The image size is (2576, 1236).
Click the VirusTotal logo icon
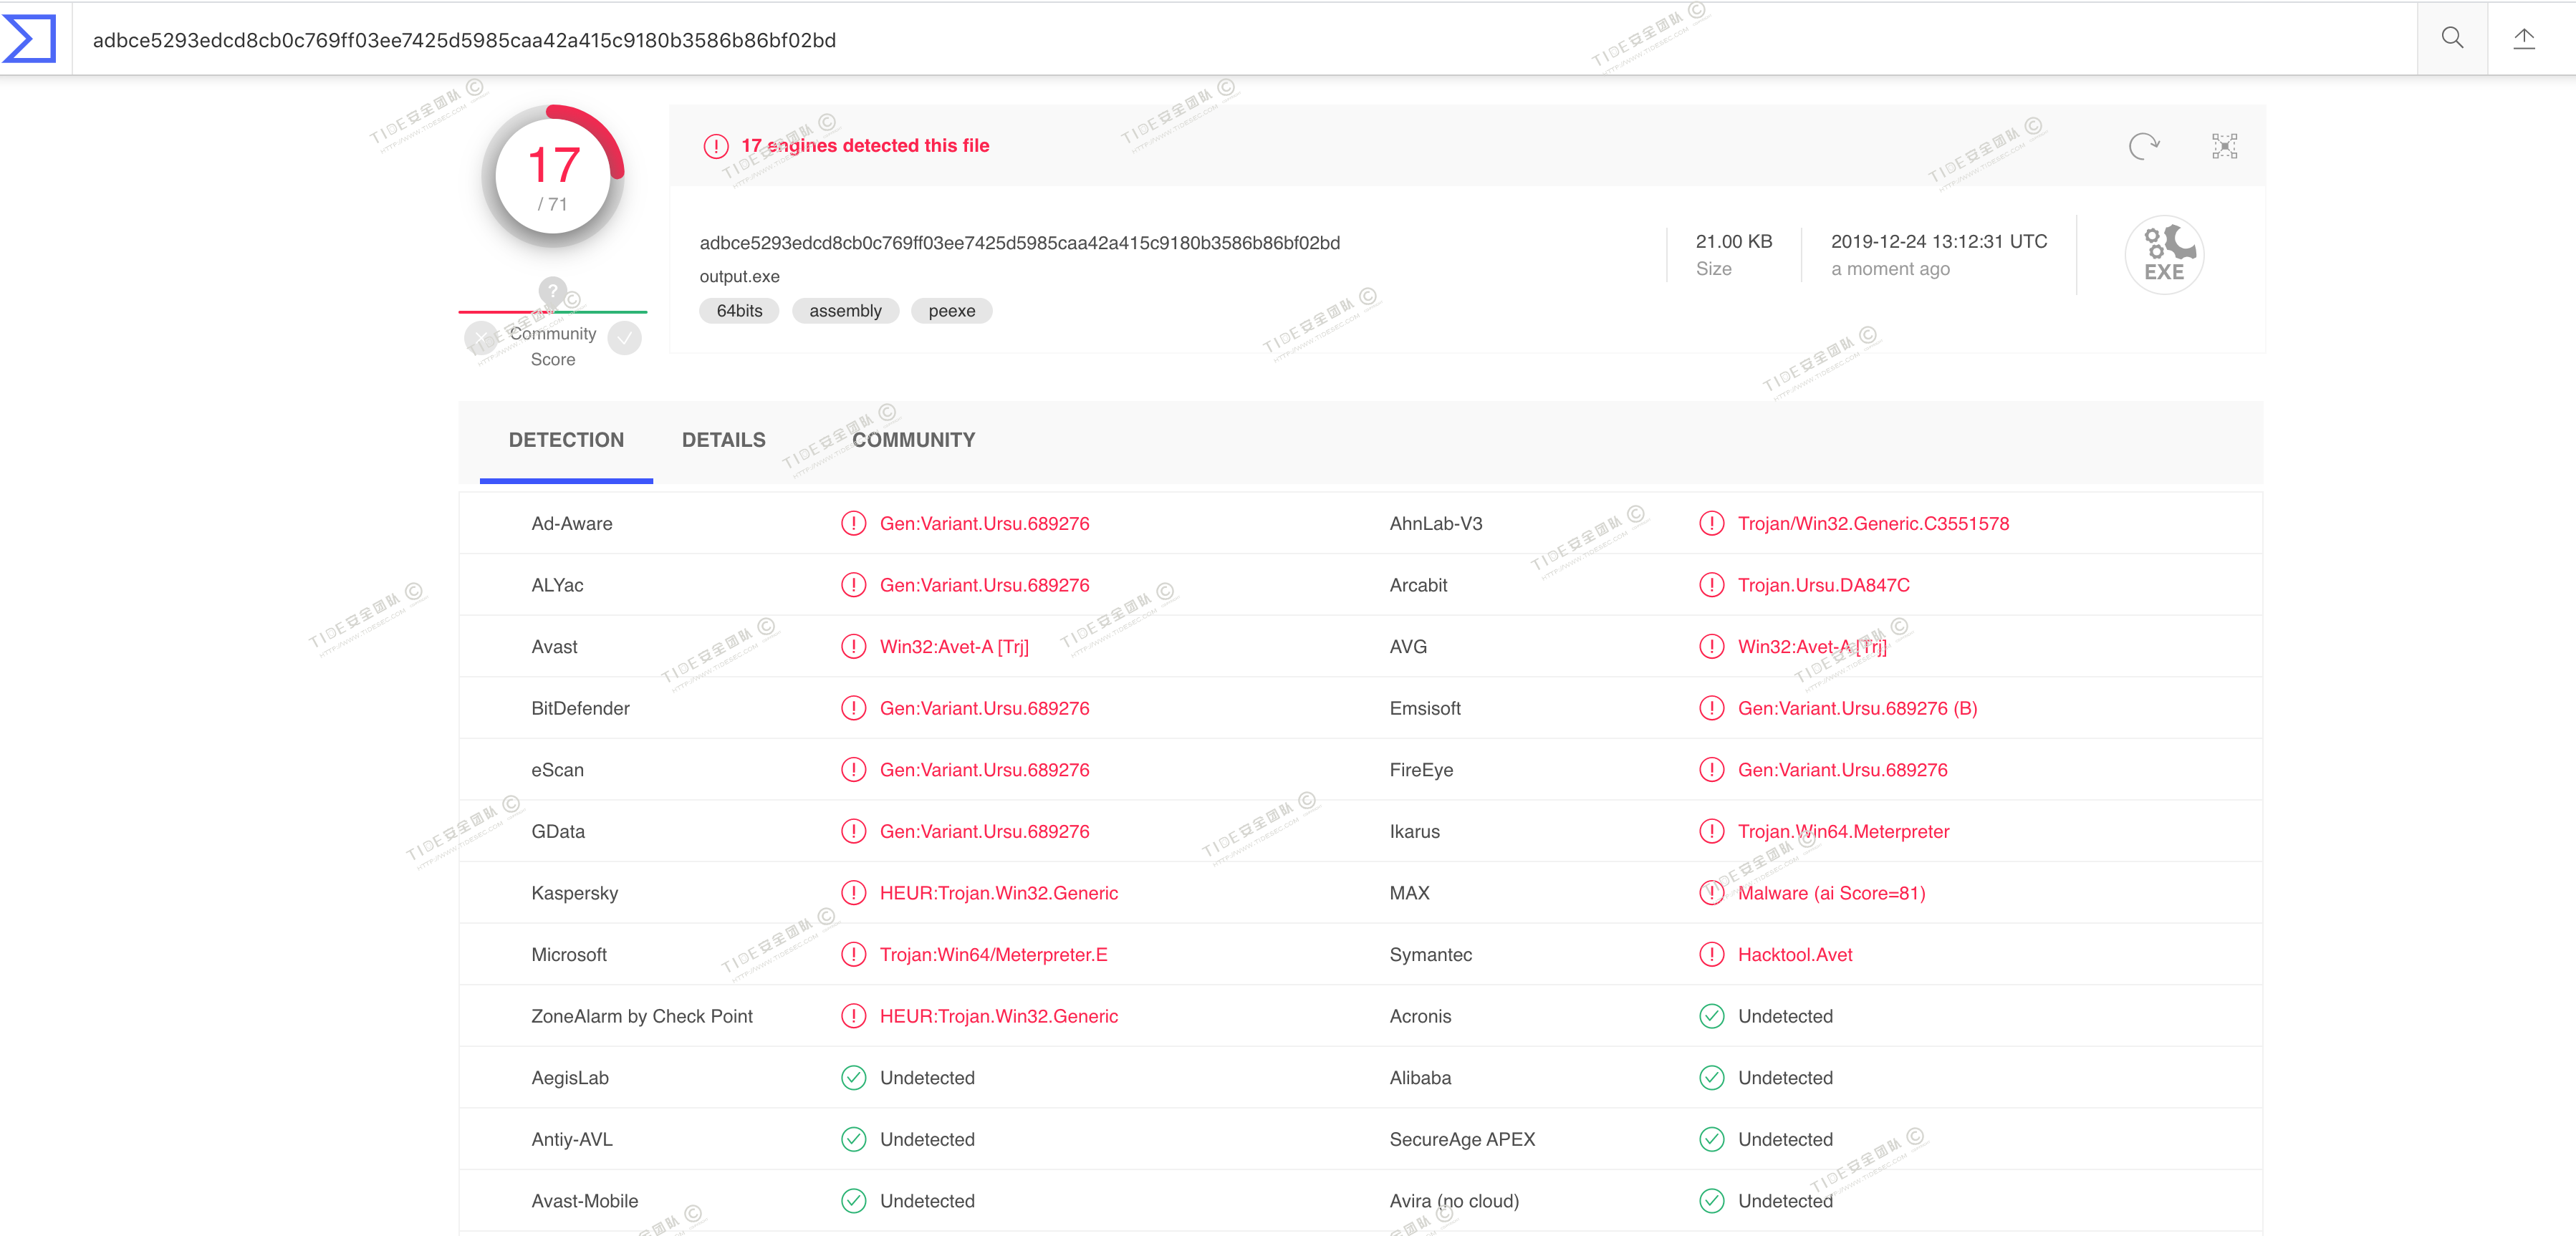30,39
